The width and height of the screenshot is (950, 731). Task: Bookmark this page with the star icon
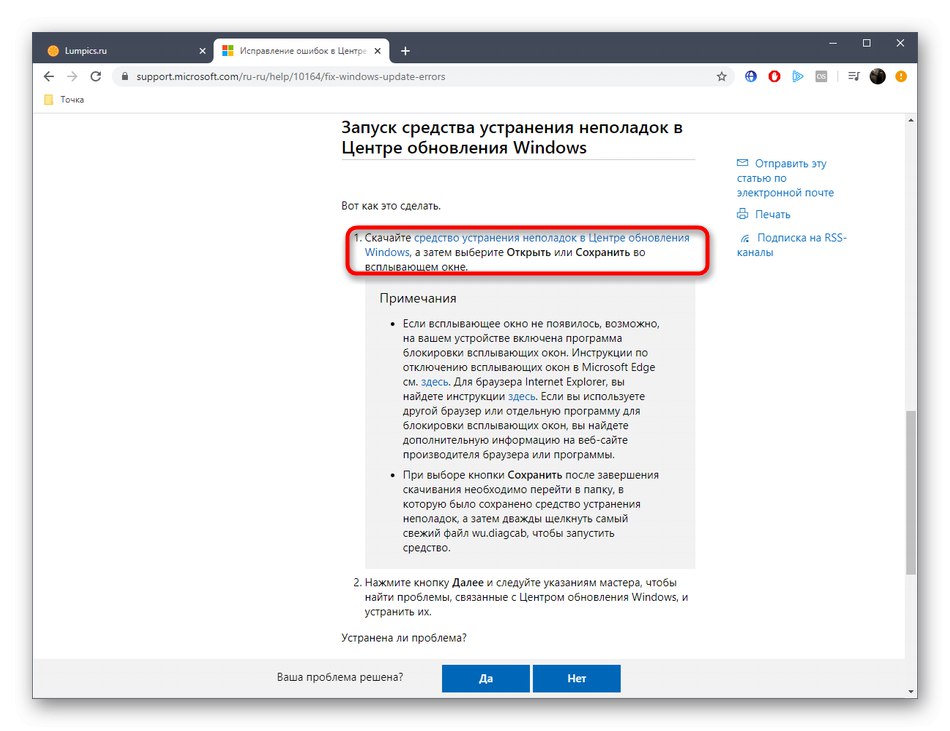(721, 76)
